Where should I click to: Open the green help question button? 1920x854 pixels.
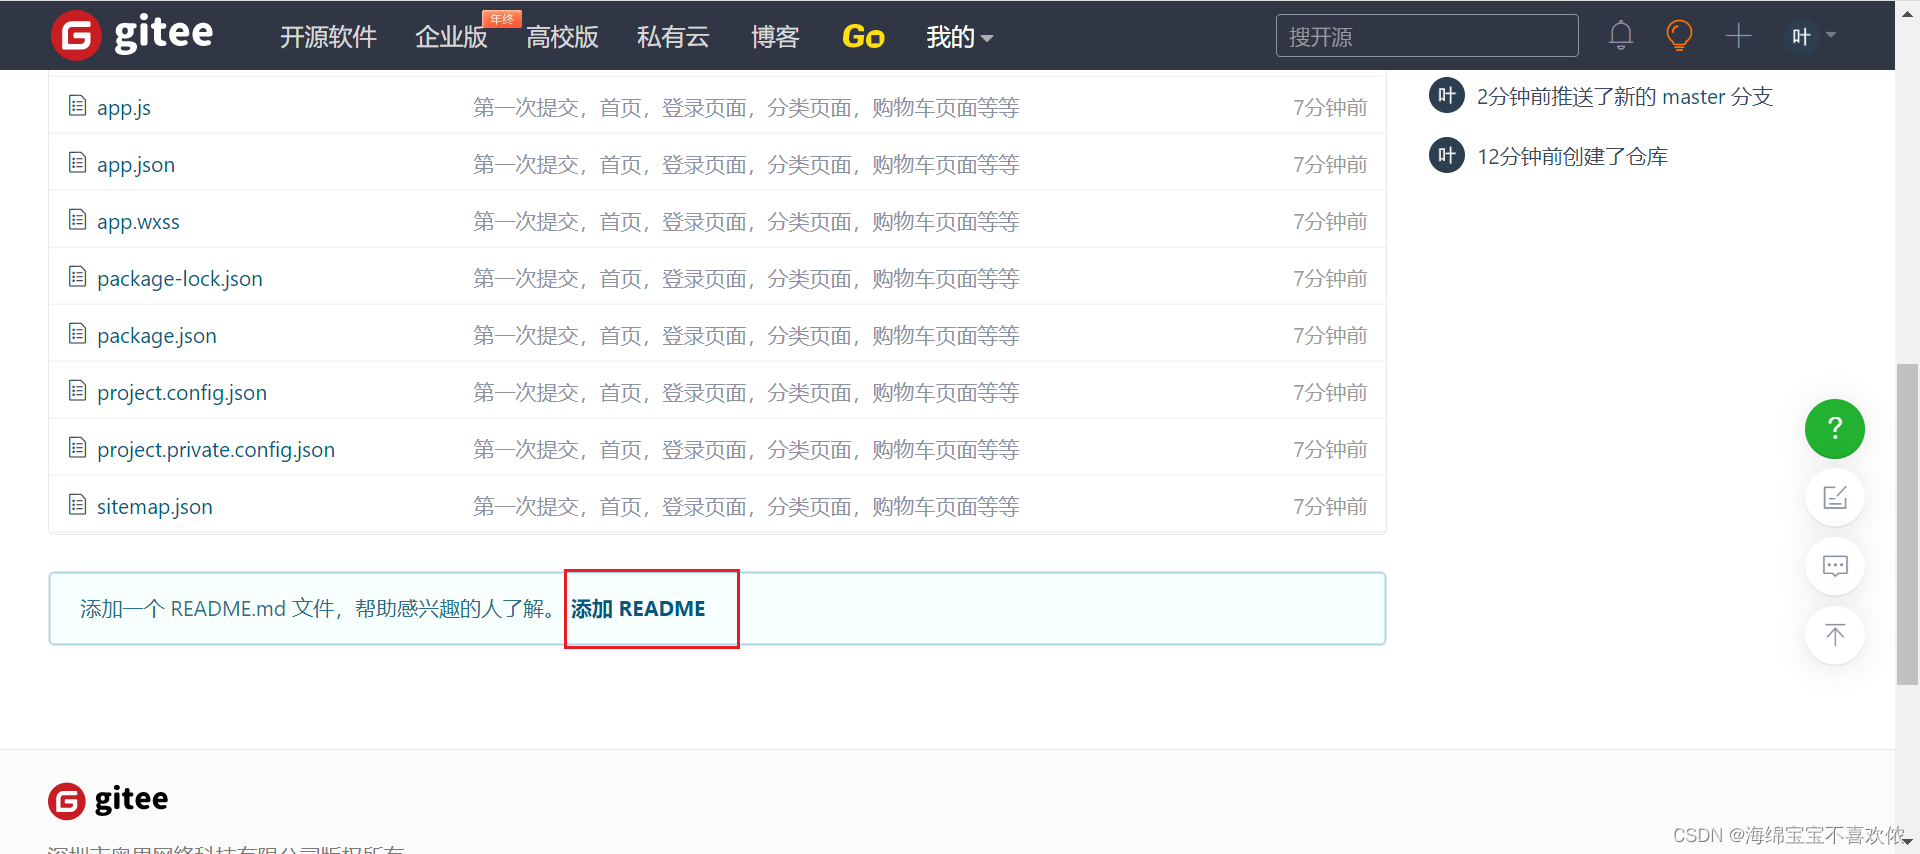(x=1835, y=429)
